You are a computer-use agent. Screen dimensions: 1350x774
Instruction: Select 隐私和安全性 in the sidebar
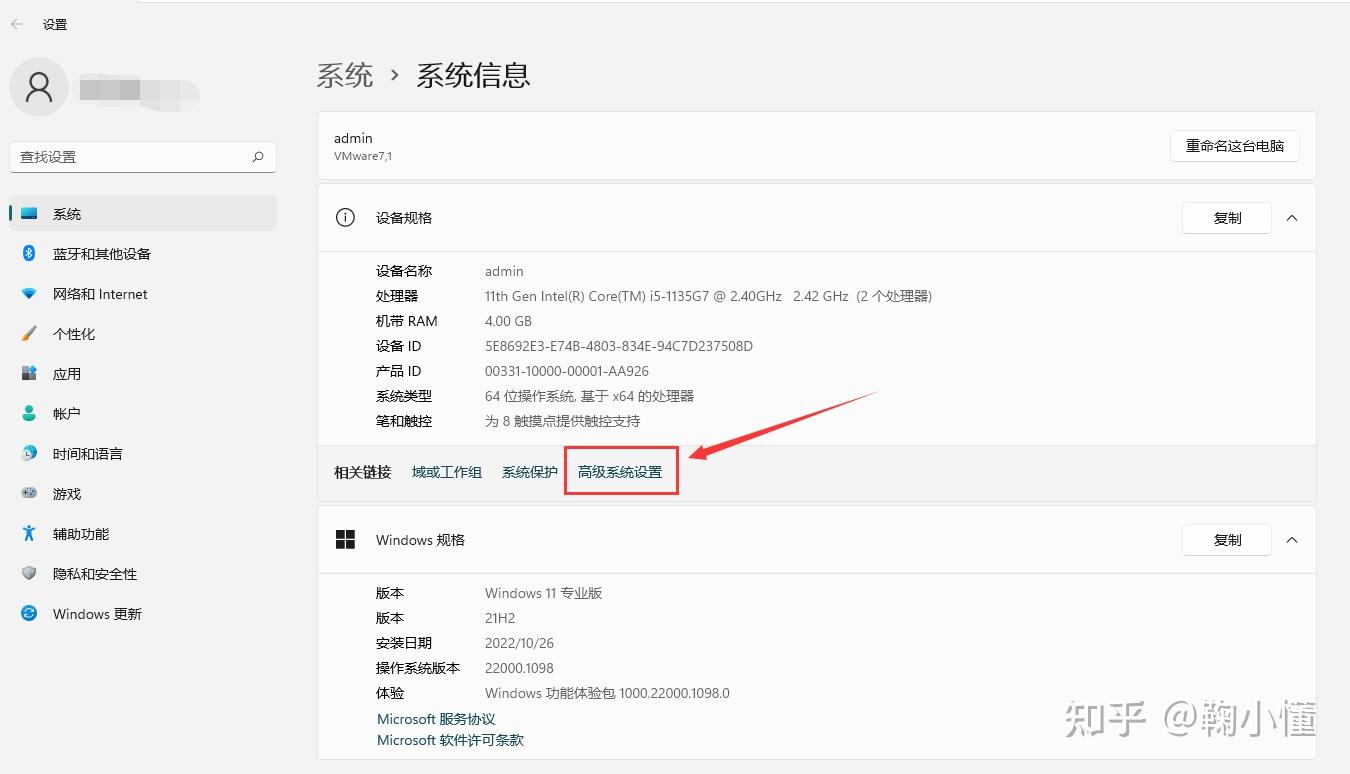tap(143, 574)
